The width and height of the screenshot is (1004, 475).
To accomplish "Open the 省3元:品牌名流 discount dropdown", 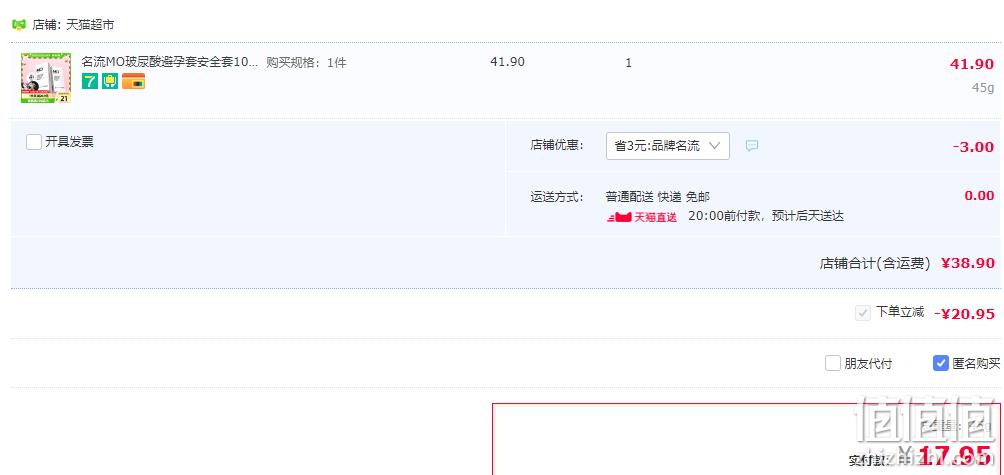I will (x=667, y=146).
